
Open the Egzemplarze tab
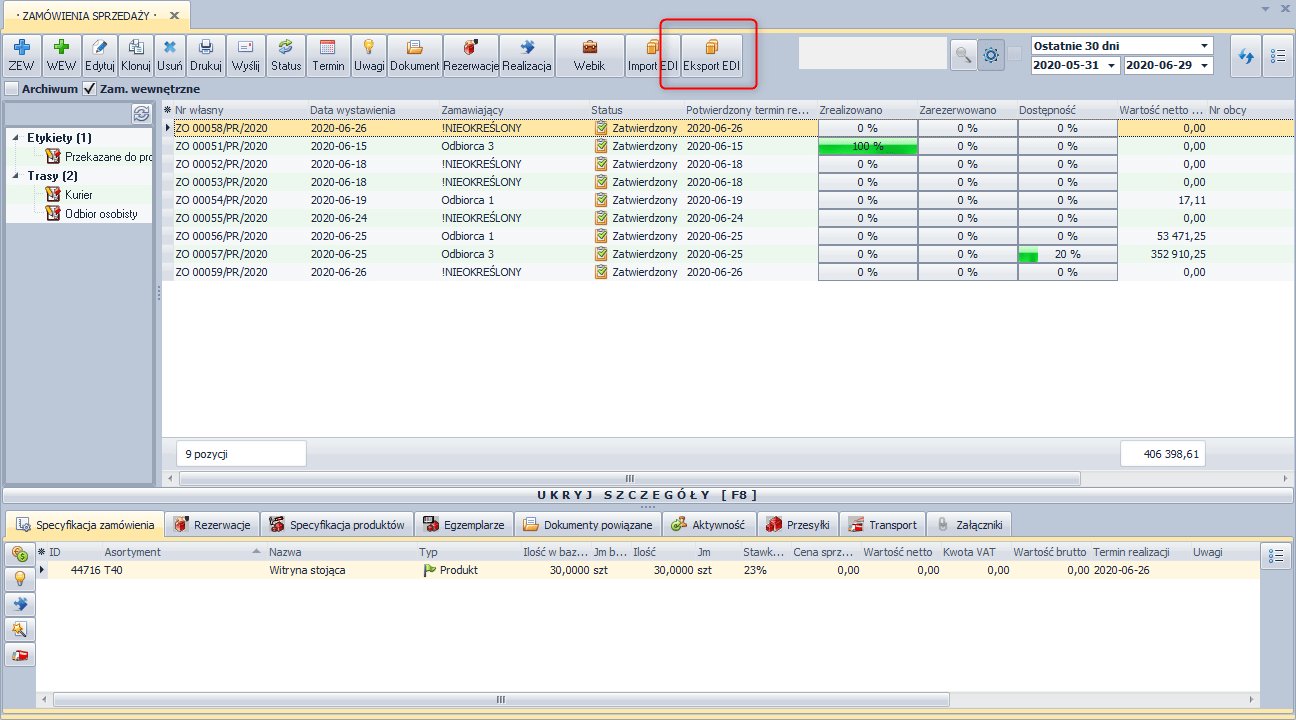[x=464, y=524]
